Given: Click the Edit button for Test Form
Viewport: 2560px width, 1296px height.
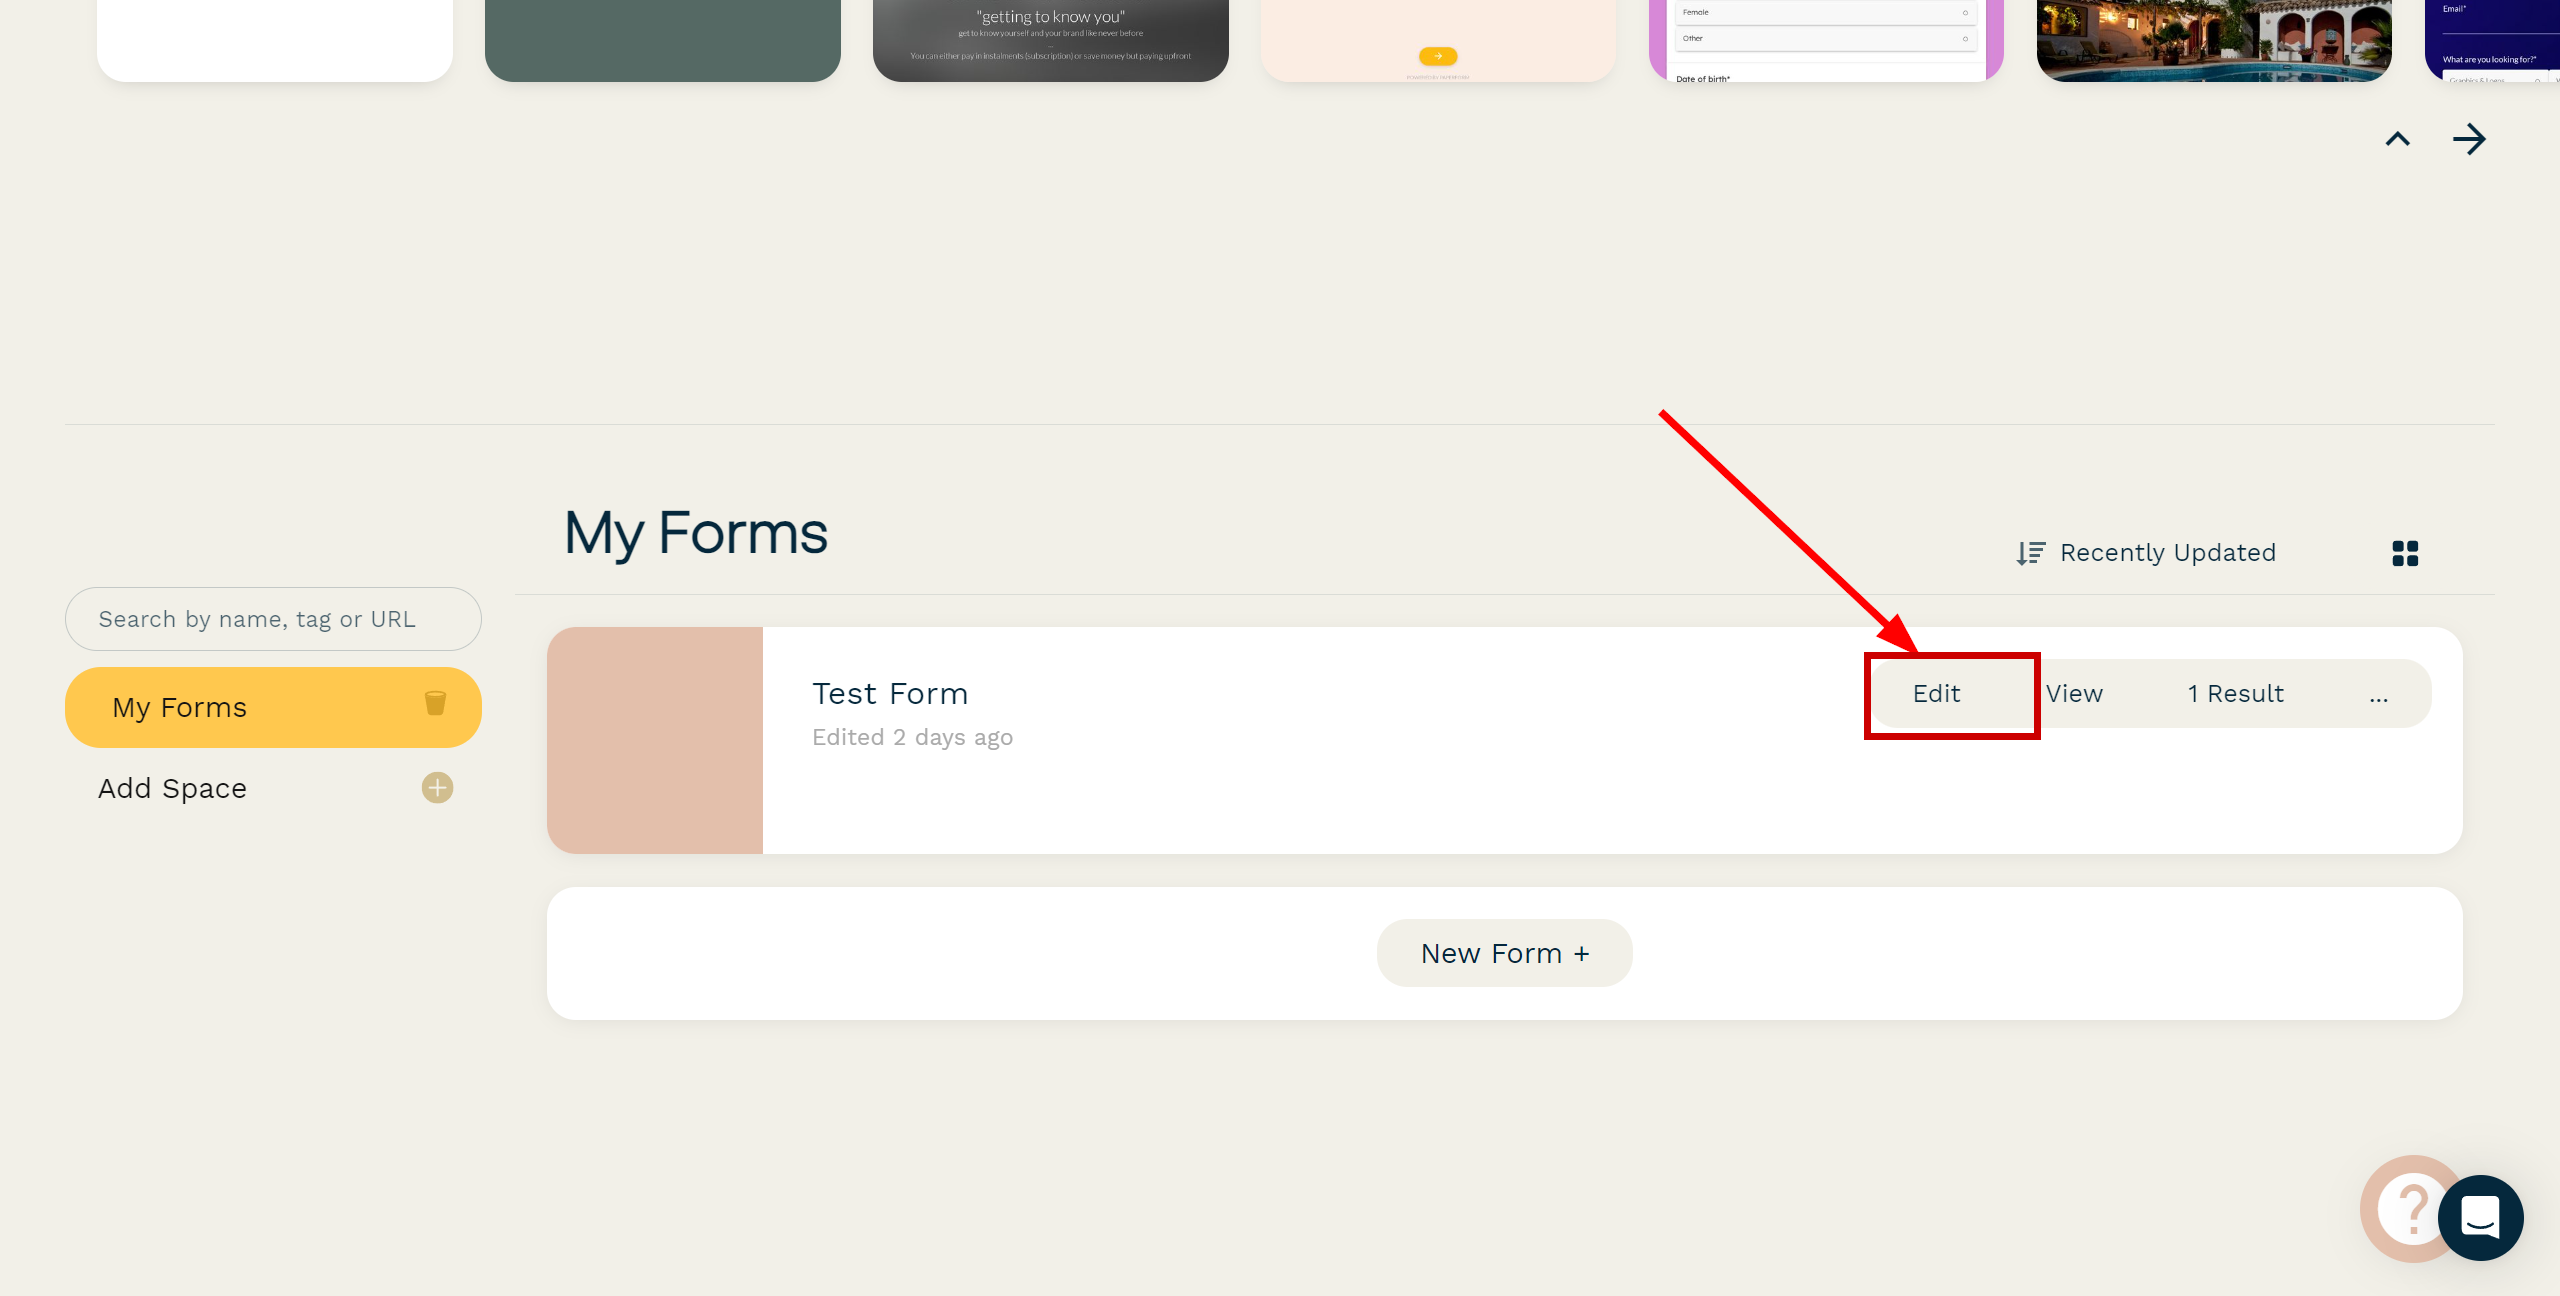Looking at the screenshot, I should pos(1935,693).
